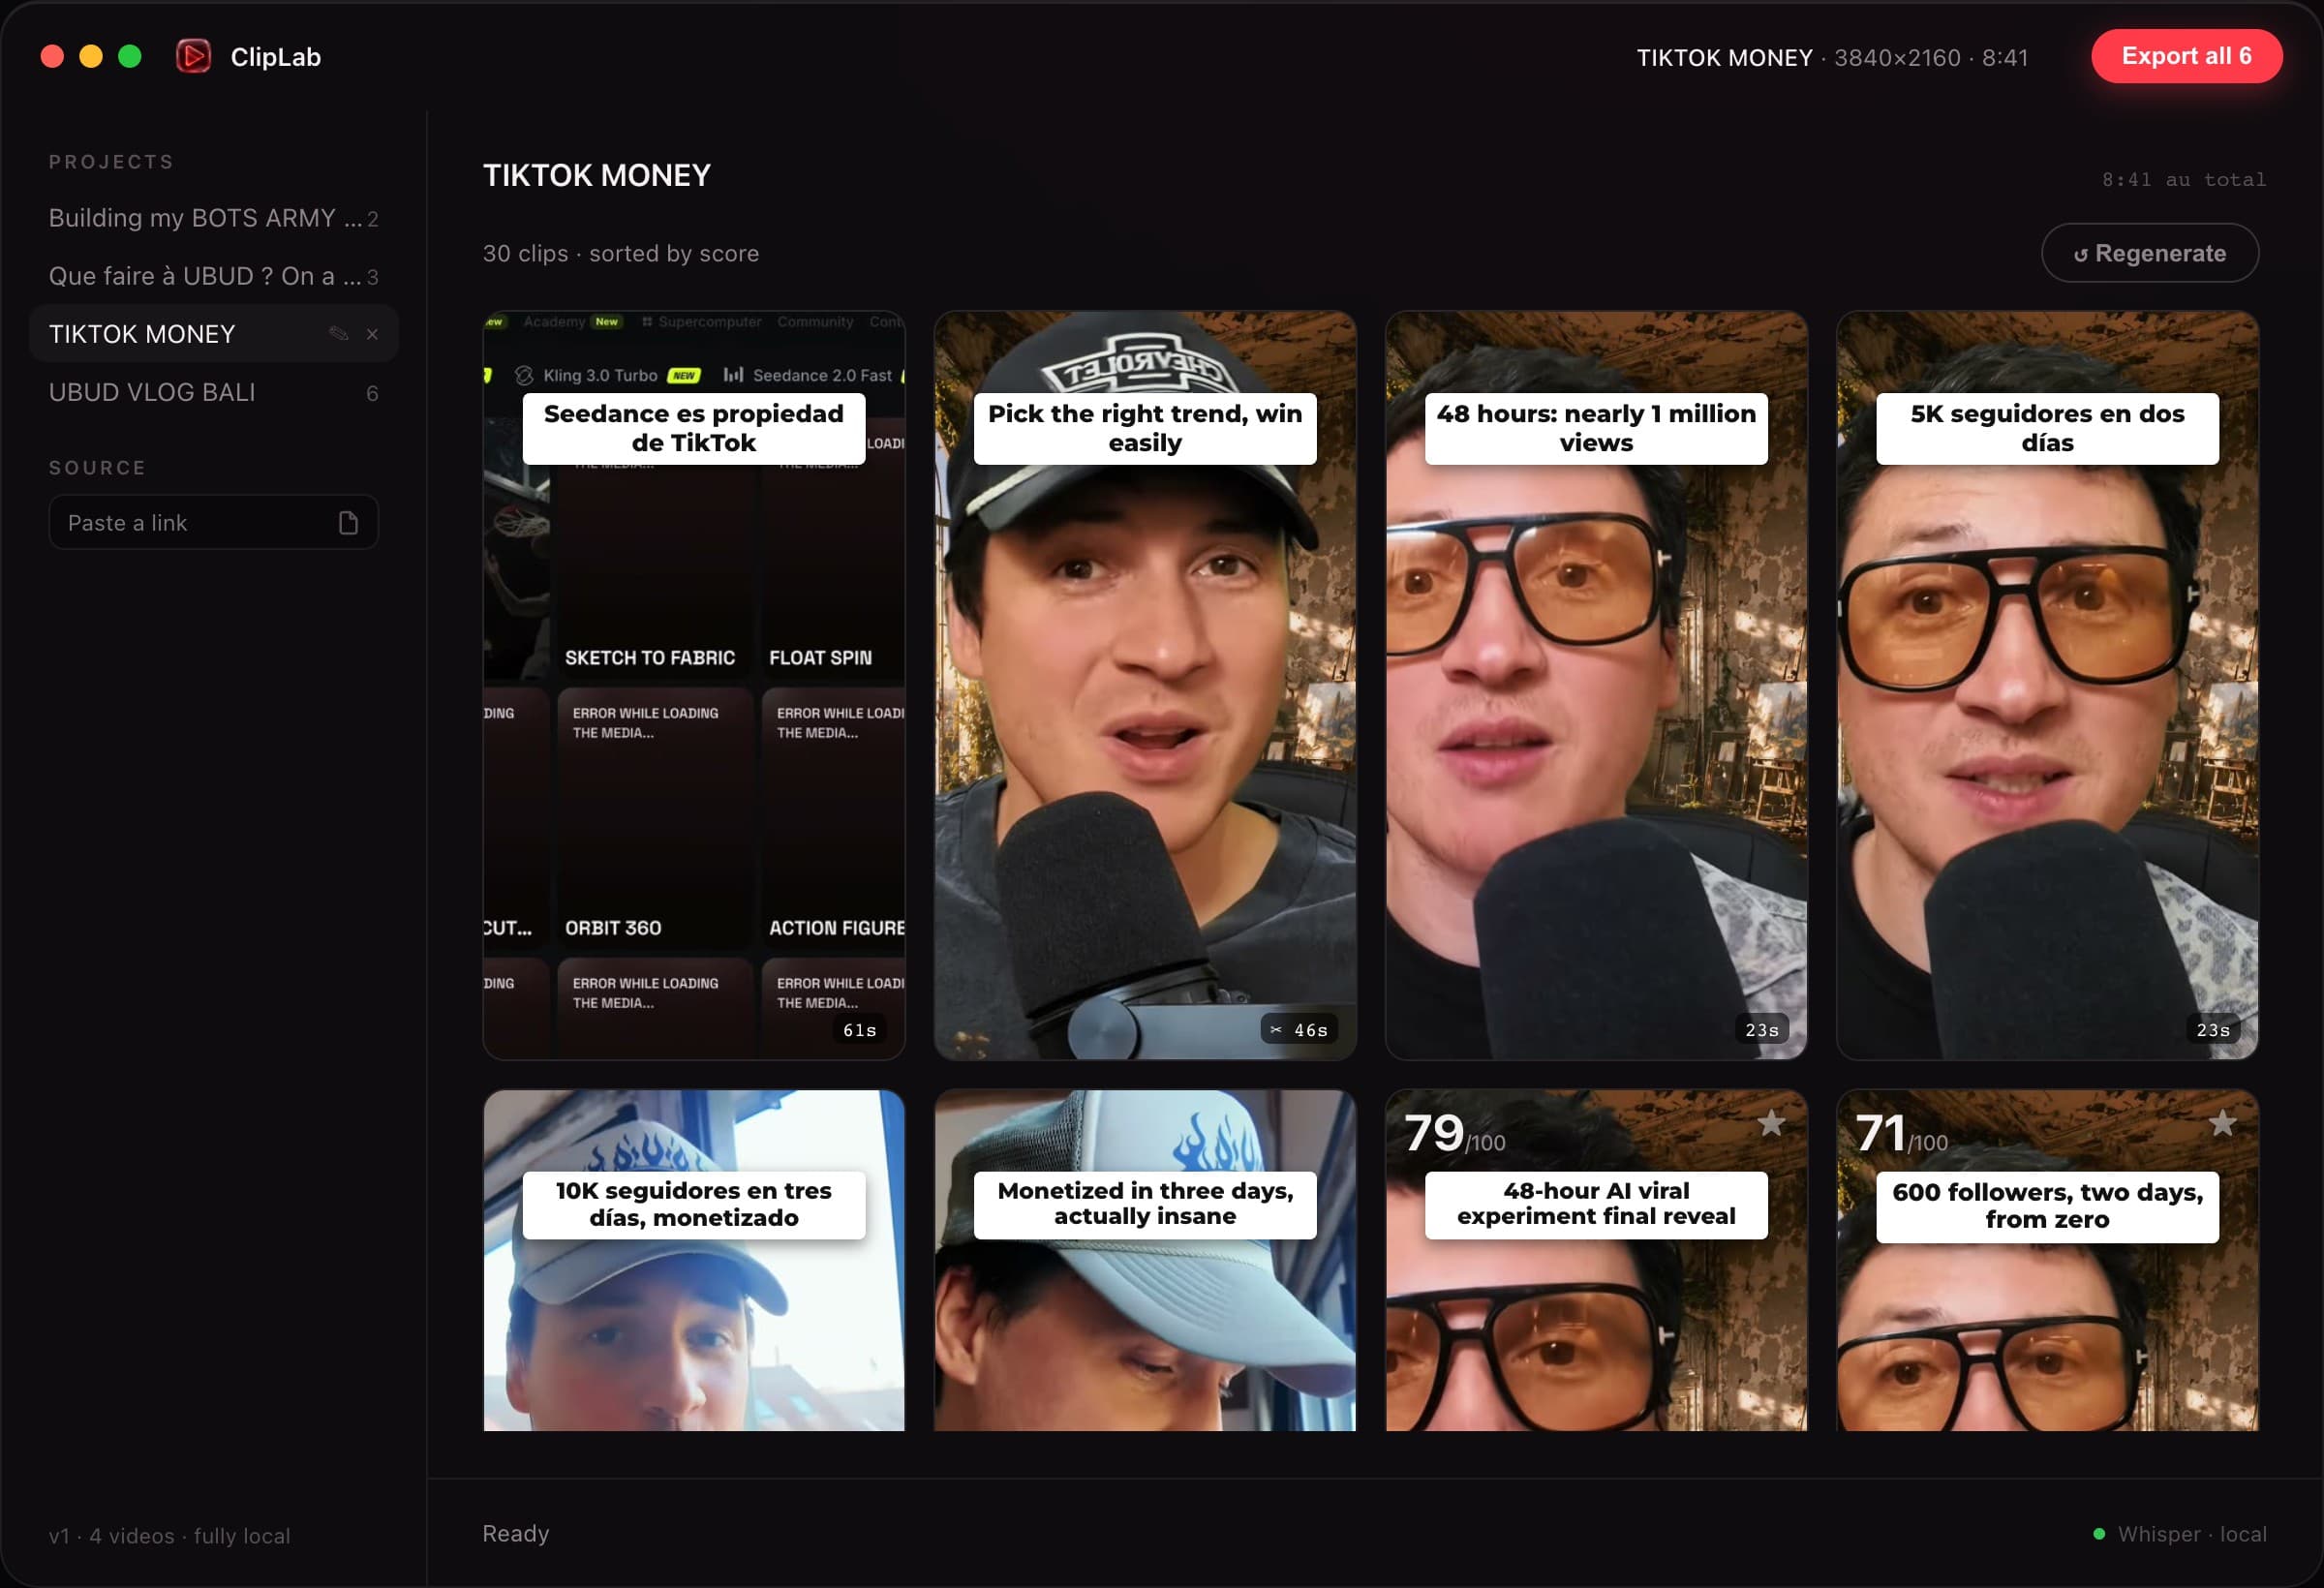Select the TIKTOK MONEY project
The image size is (2324, 1588).
pyautogui.click(x=213, y=334)
